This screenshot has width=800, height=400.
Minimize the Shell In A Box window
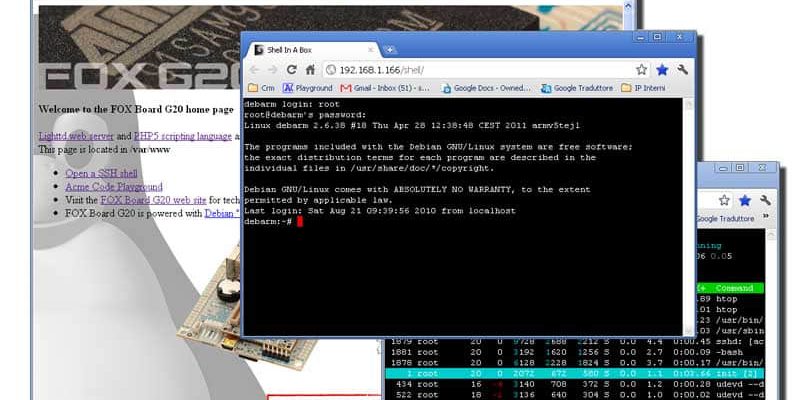(x=641, y=37)
